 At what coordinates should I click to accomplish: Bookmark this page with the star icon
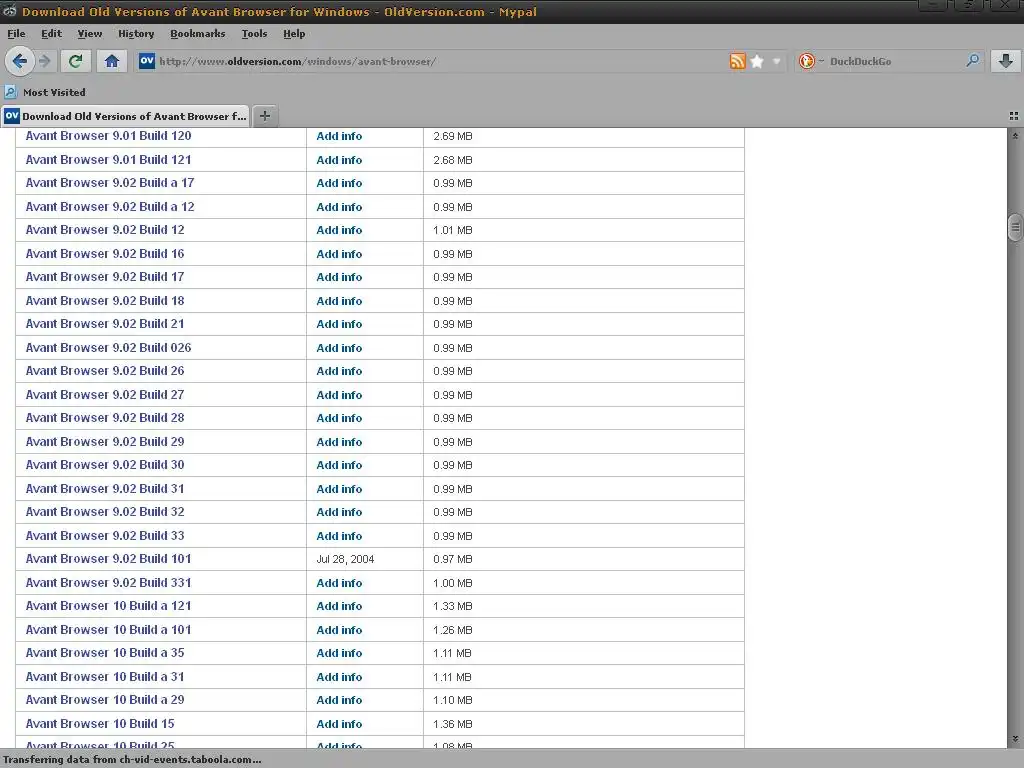(757, 61)
